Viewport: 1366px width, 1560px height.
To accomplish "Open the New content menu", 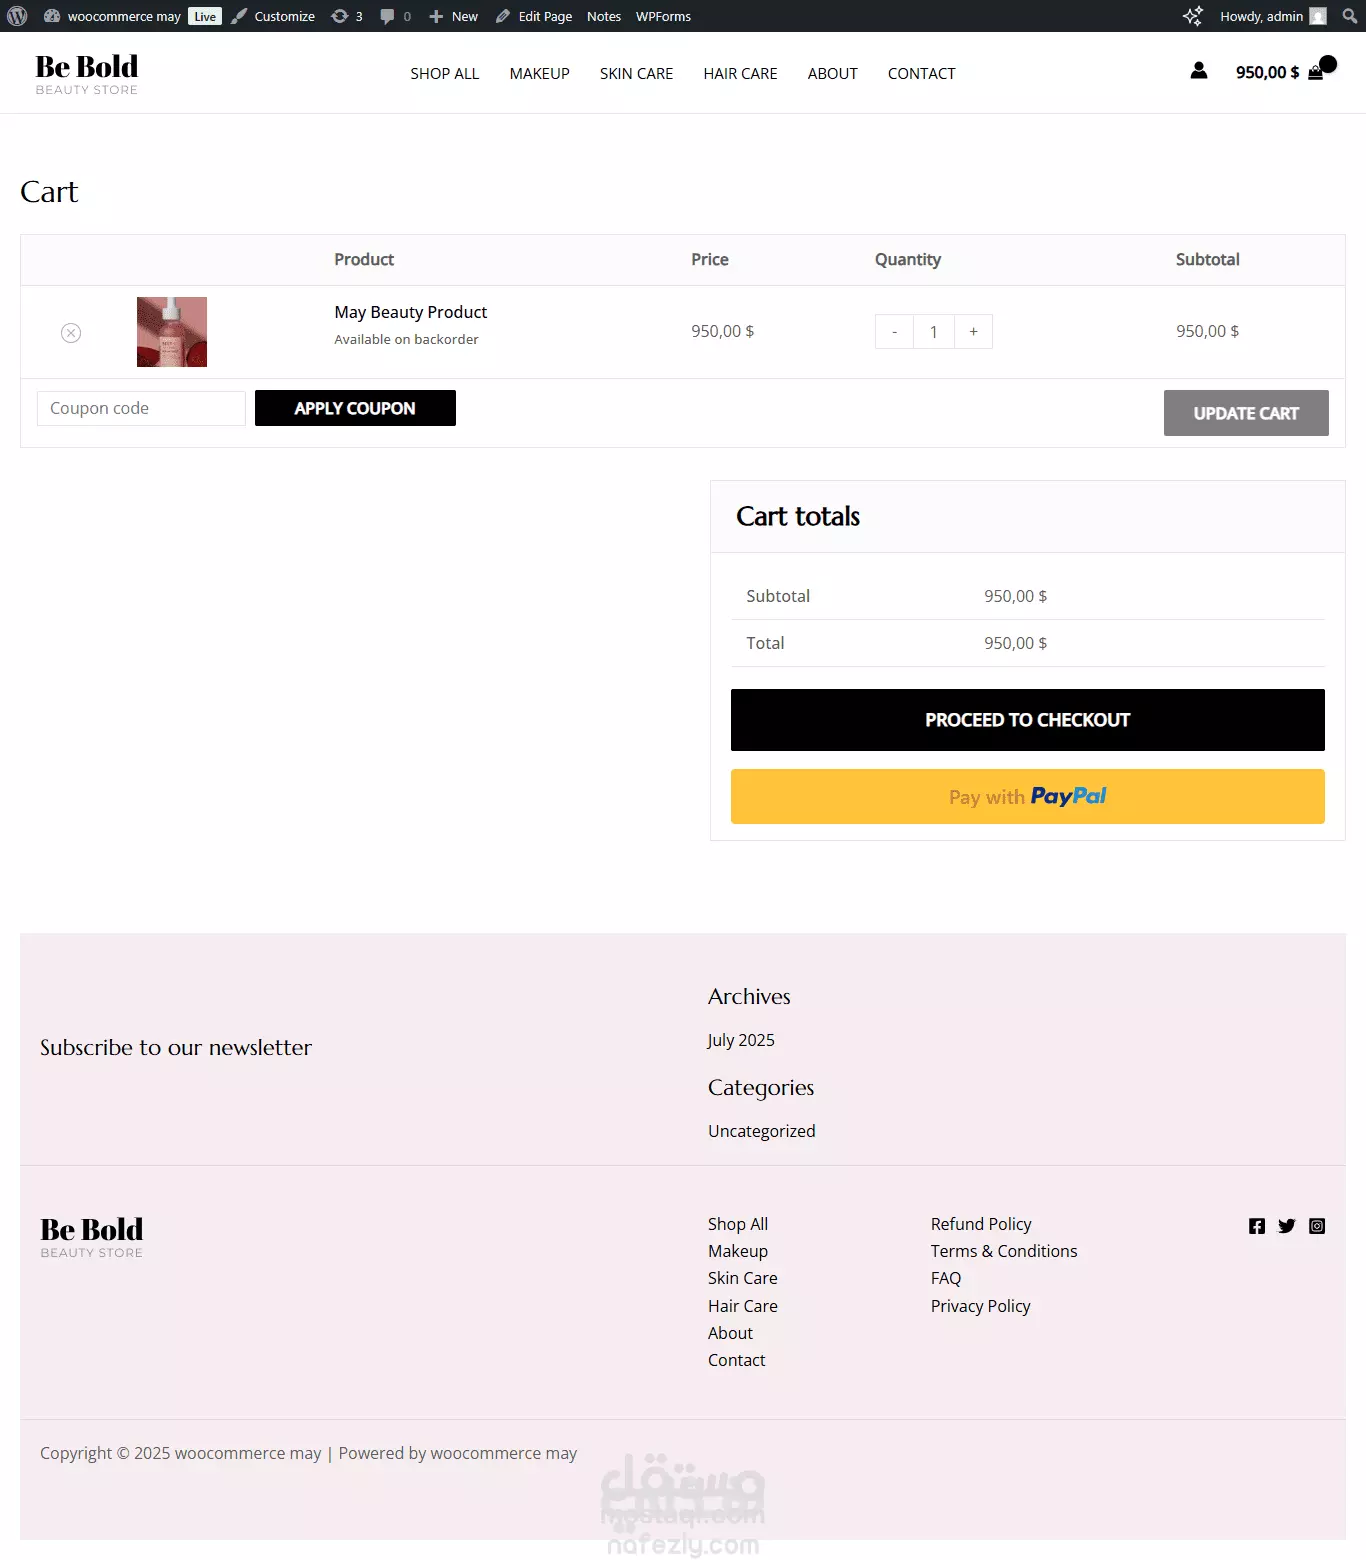I will coord(453,16).
